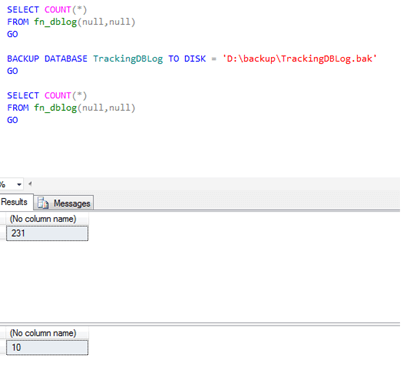The width and height of the screenshot is (406, 365).
Task: Click the first fn_dblog function call
Action: 85,22
